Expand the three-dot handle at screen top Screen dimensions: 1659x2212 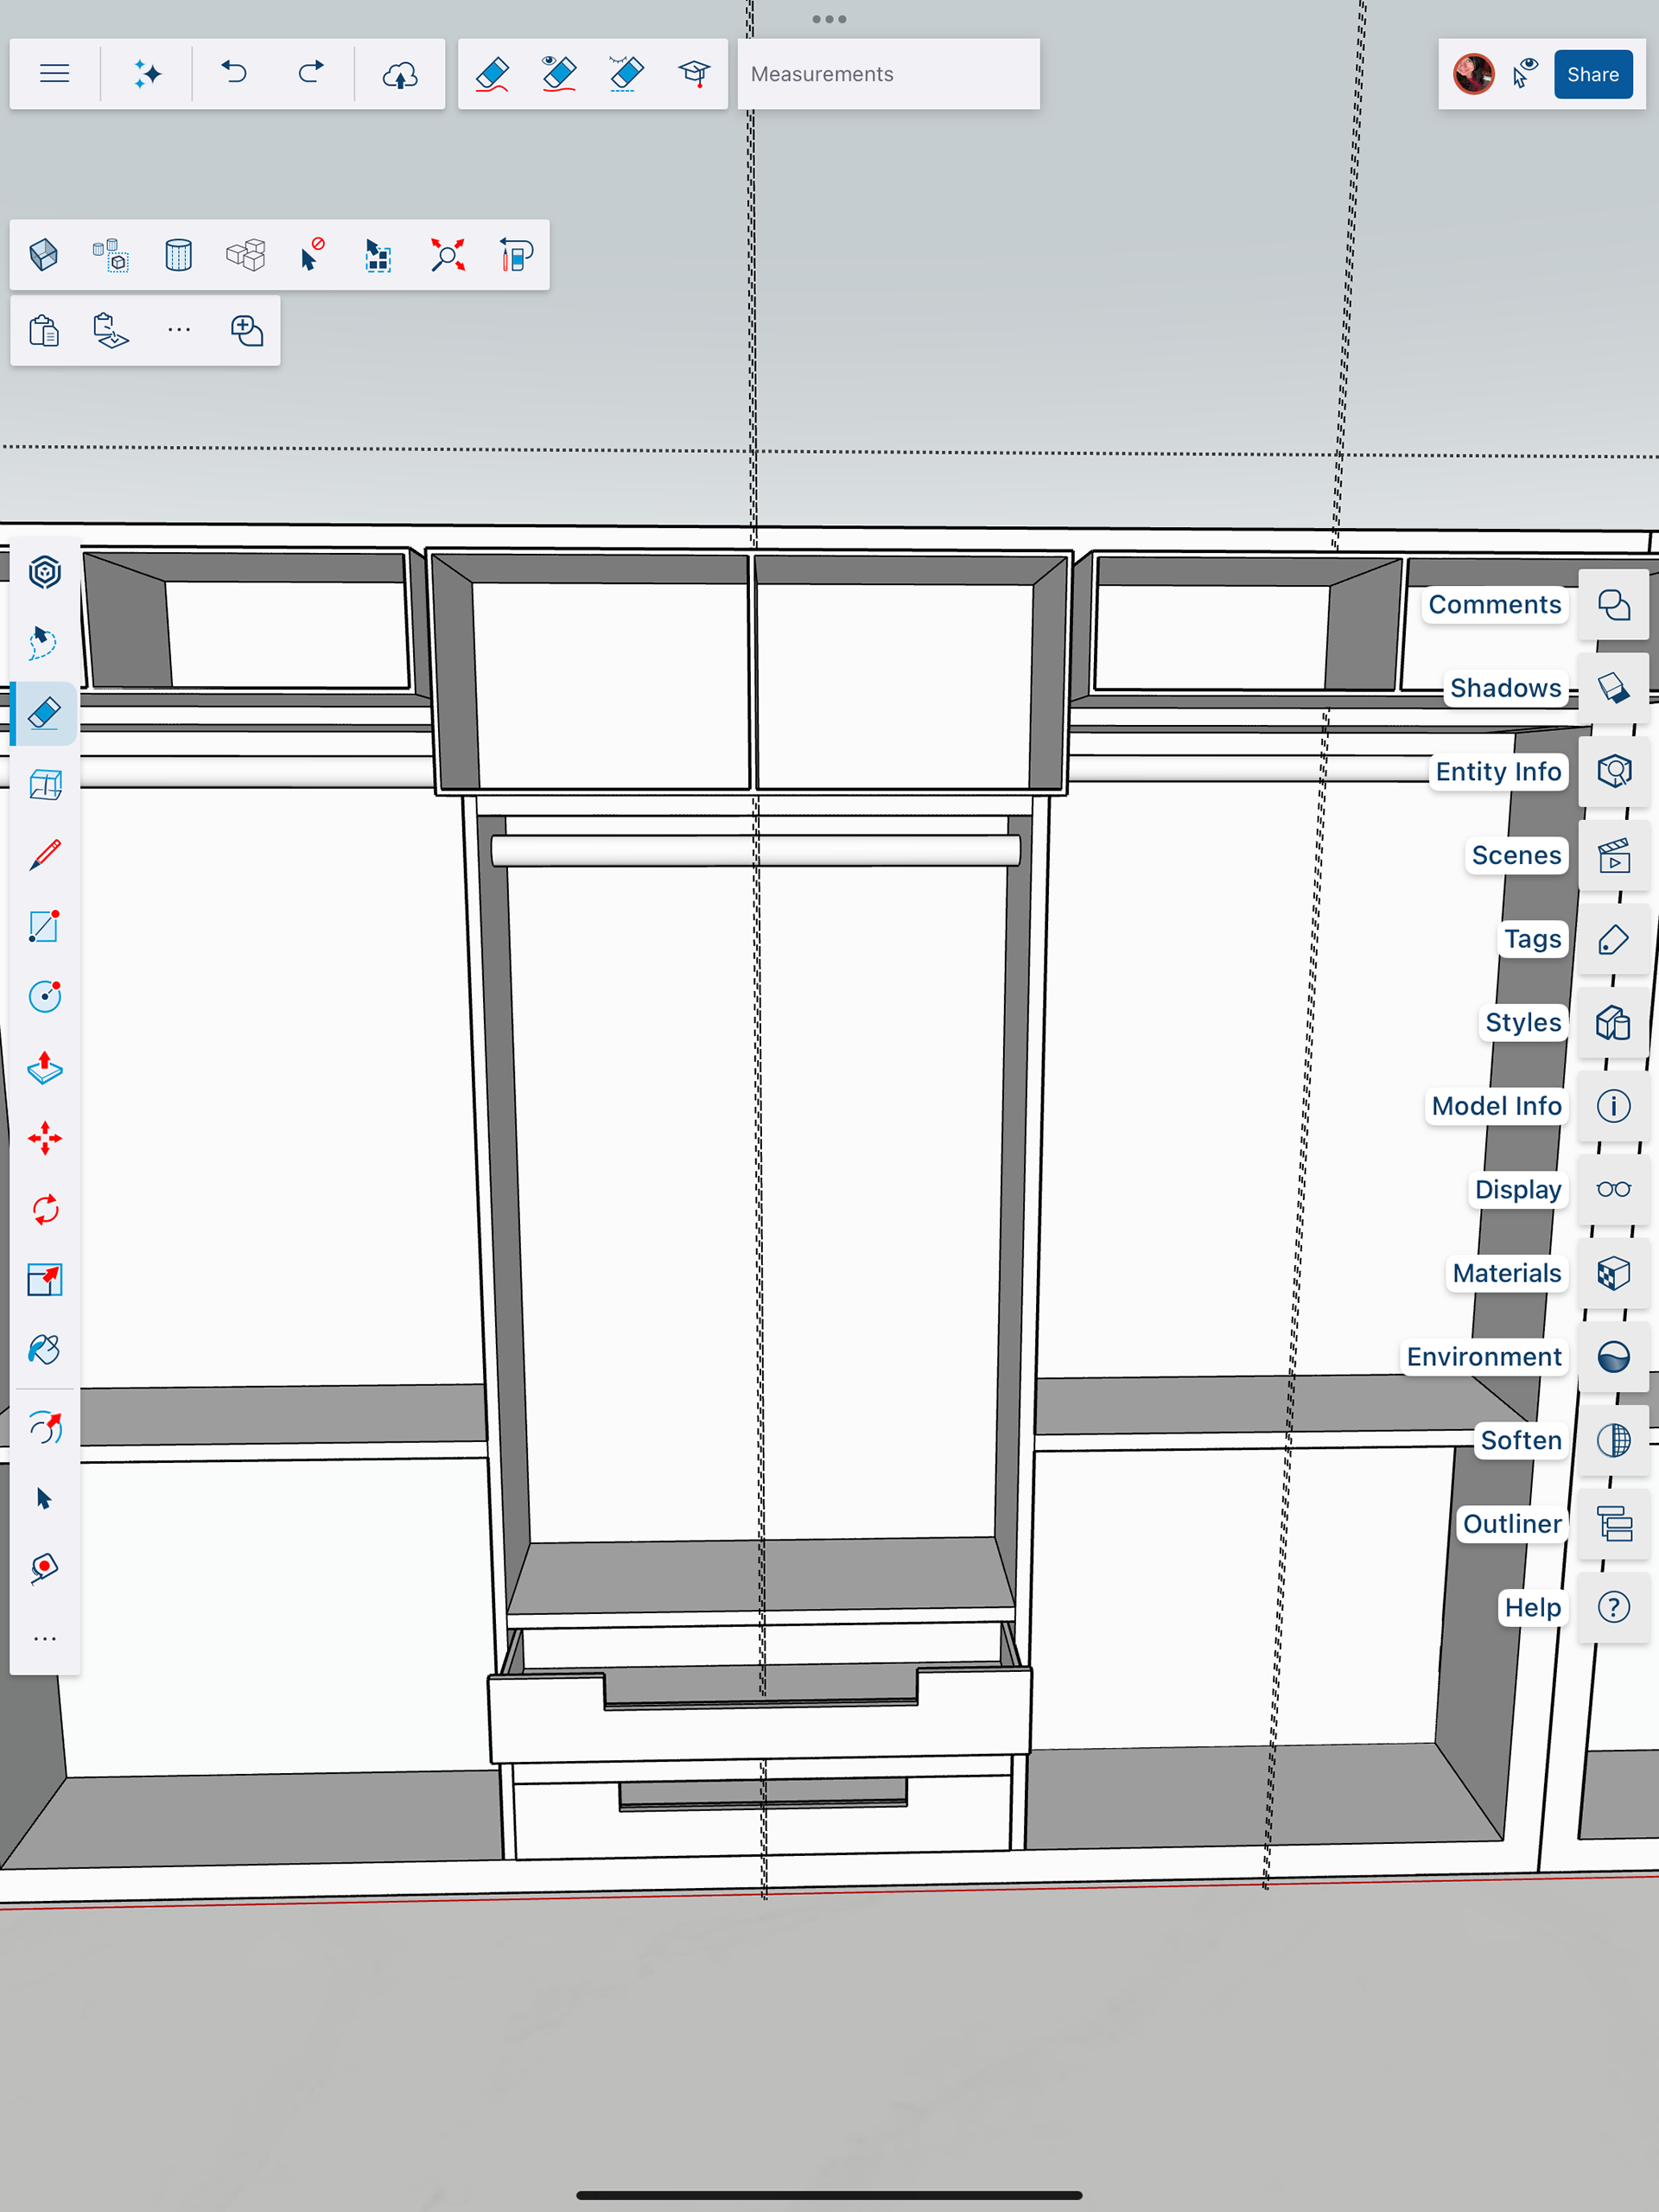click(x=829, y=19)
